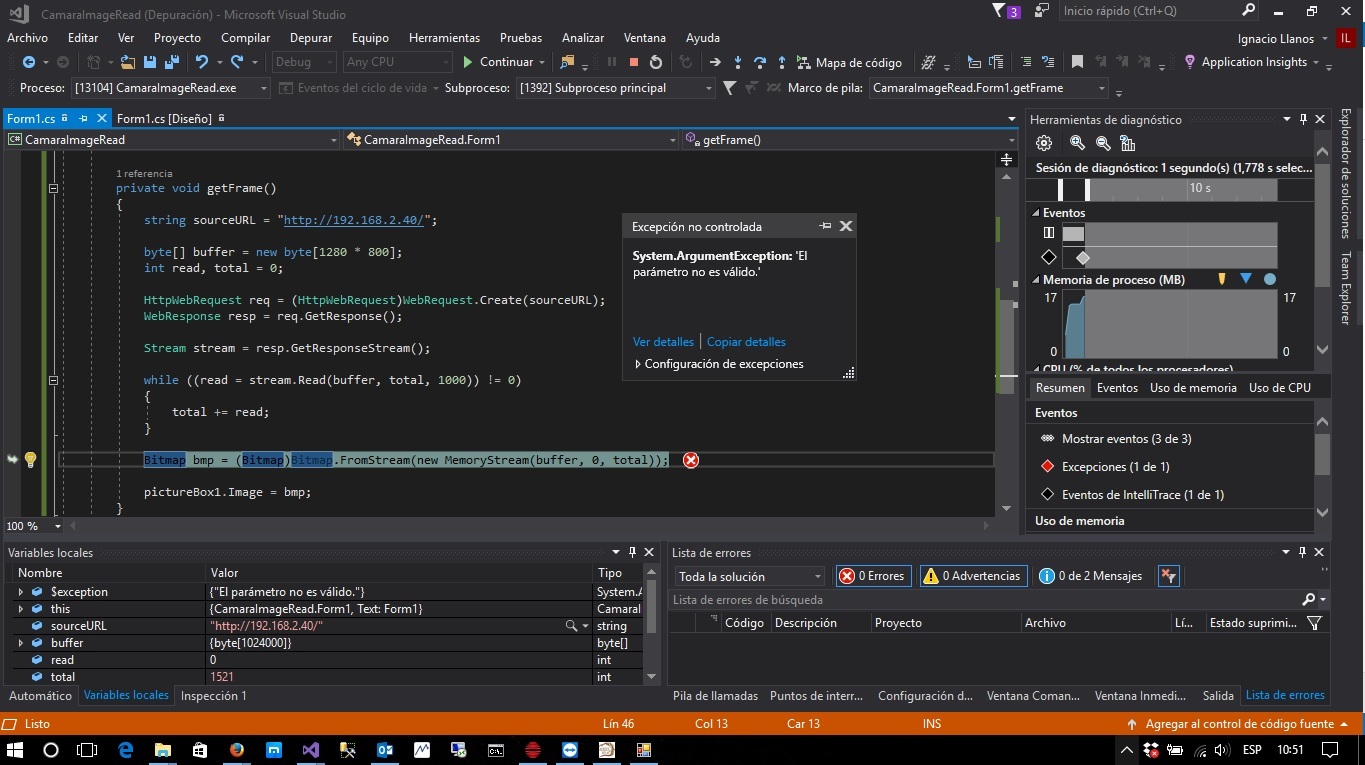Close the Excepción no controlada popup
The width and height of the screenshot is (1365, 765).
click(846, 227)
